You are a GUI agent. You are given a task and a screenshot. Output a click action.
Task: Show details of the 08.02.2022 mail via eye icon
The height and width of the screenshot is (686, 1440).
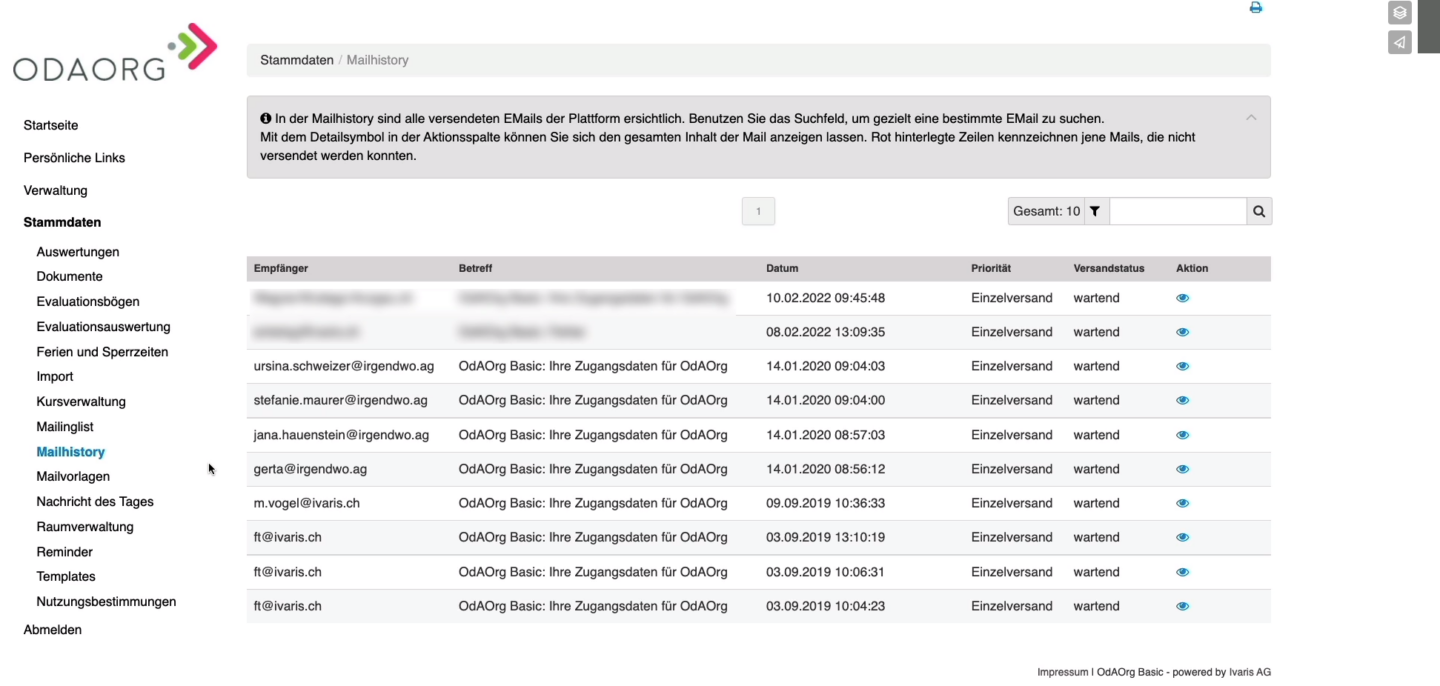tap(1183, 331)
